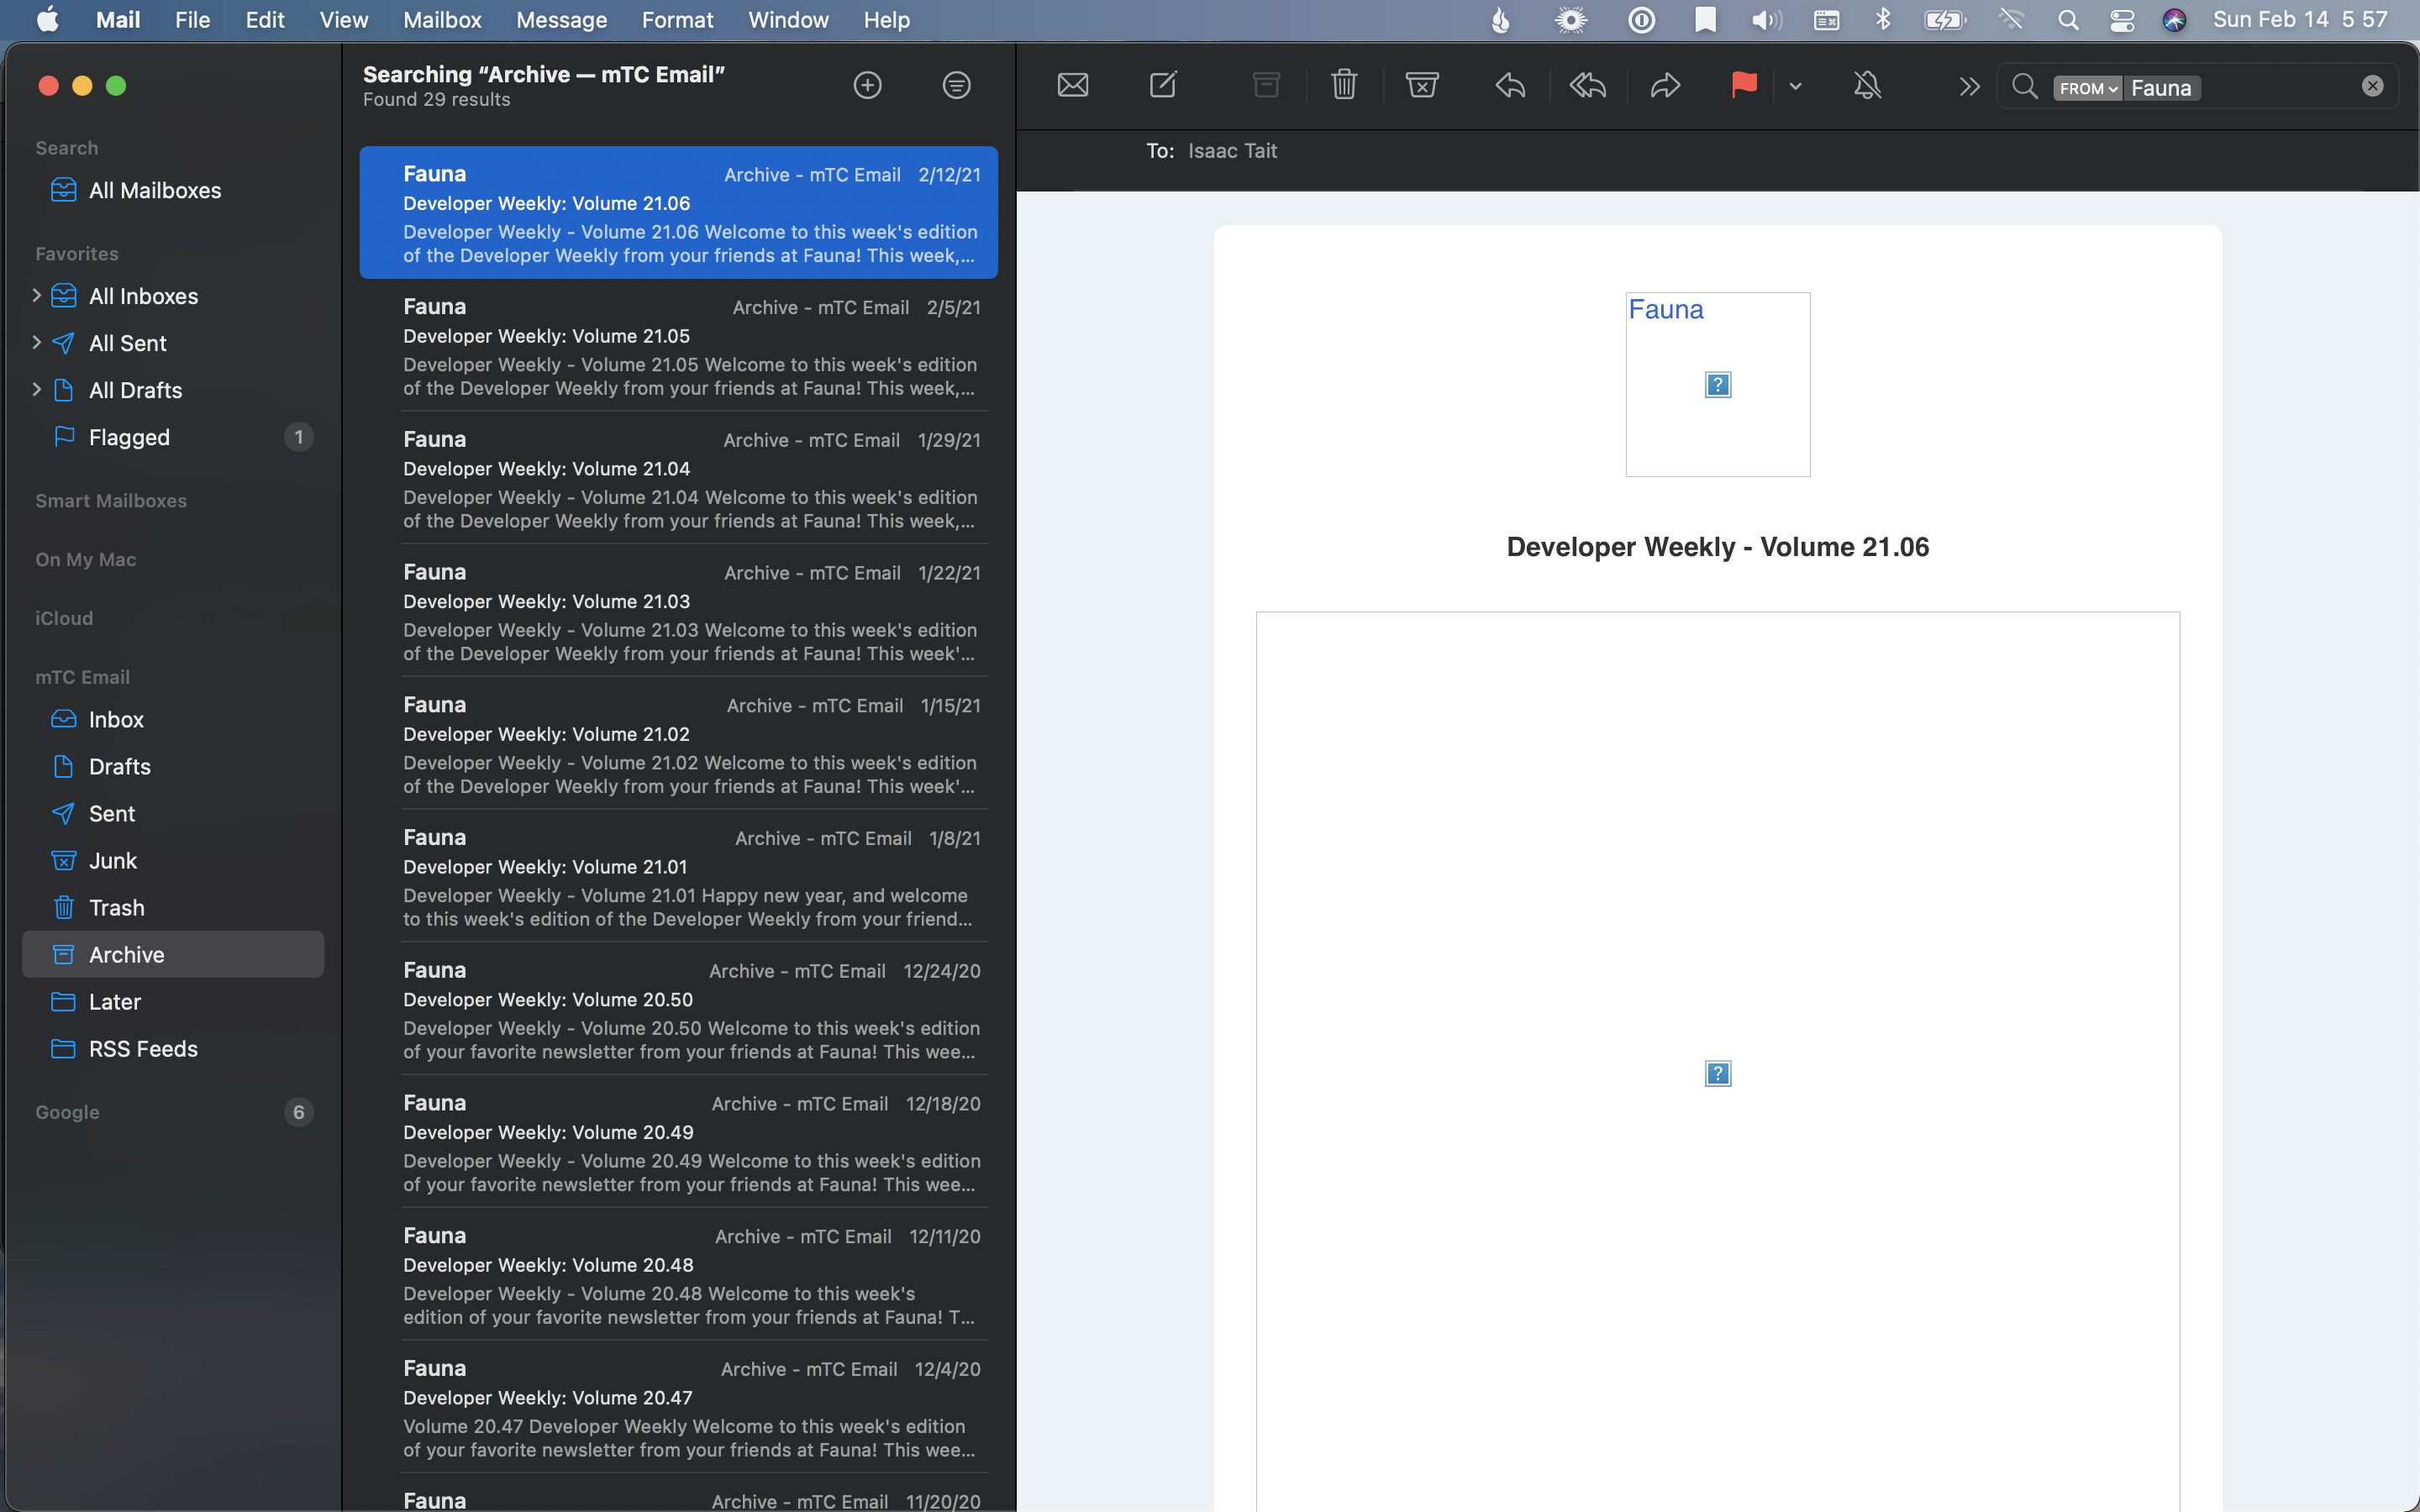Click the Fauna link in email body
2420x1512 pixels.
pyautogui.click(x=1665, y=310)
